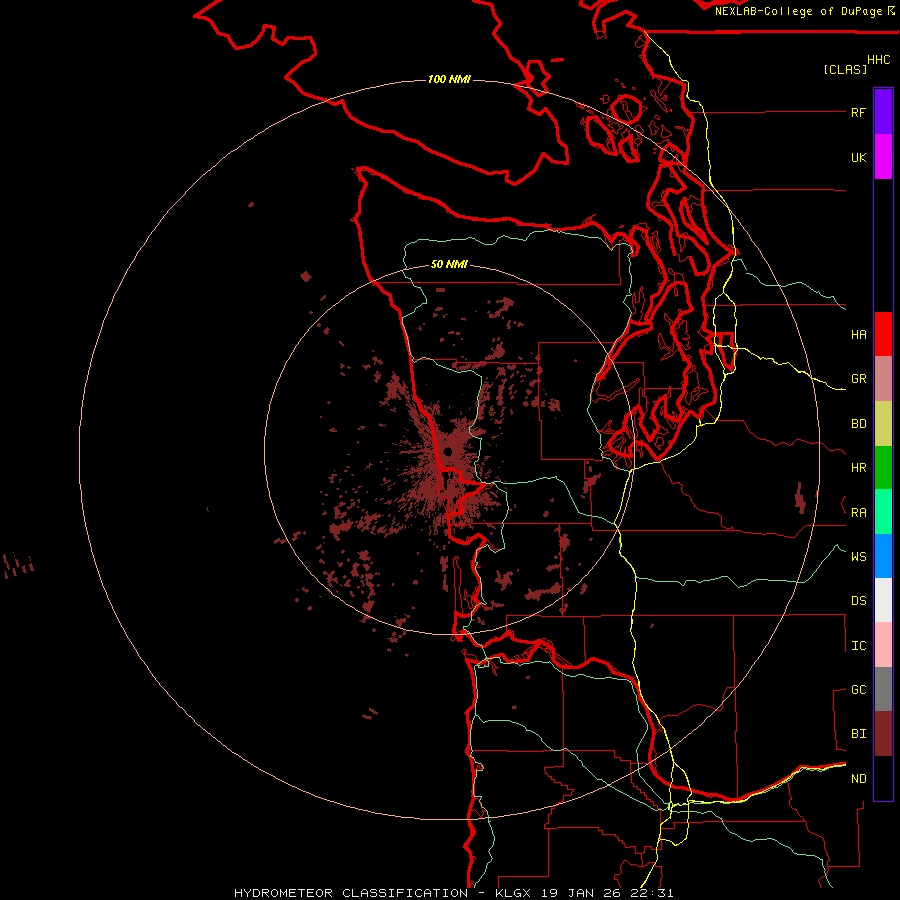900x900 pixels.
Task: Click the RA light green legend block
Action: pos(883,512)
